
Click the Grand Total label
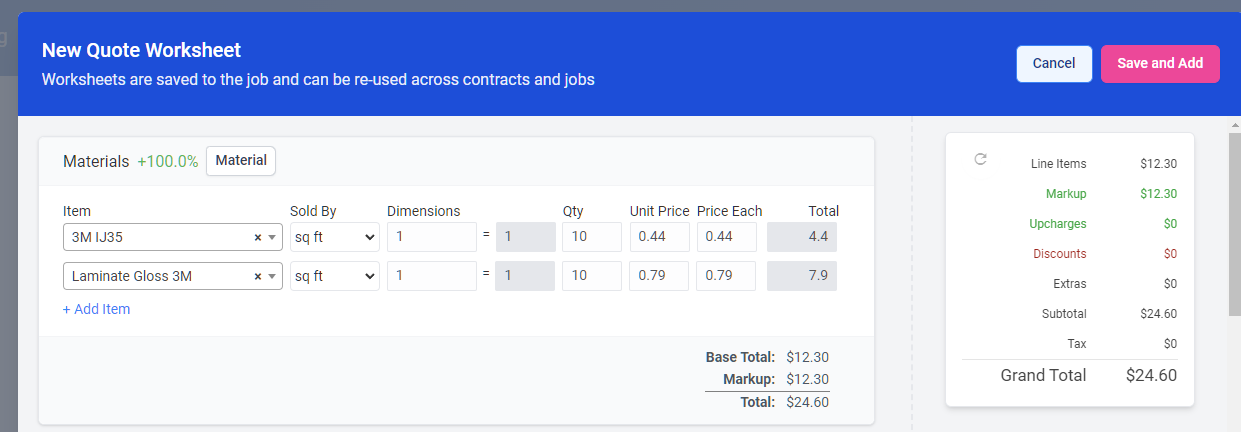tap(1043, 376)
